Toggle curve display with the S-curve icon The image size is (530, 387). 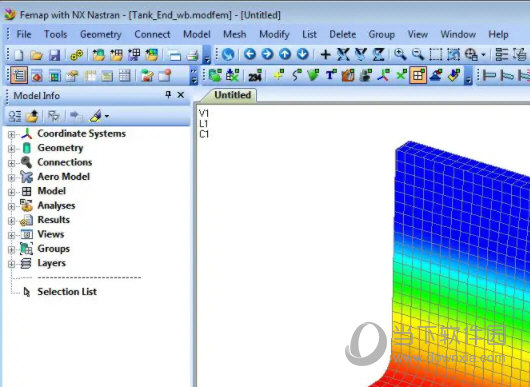pos(296,75)
